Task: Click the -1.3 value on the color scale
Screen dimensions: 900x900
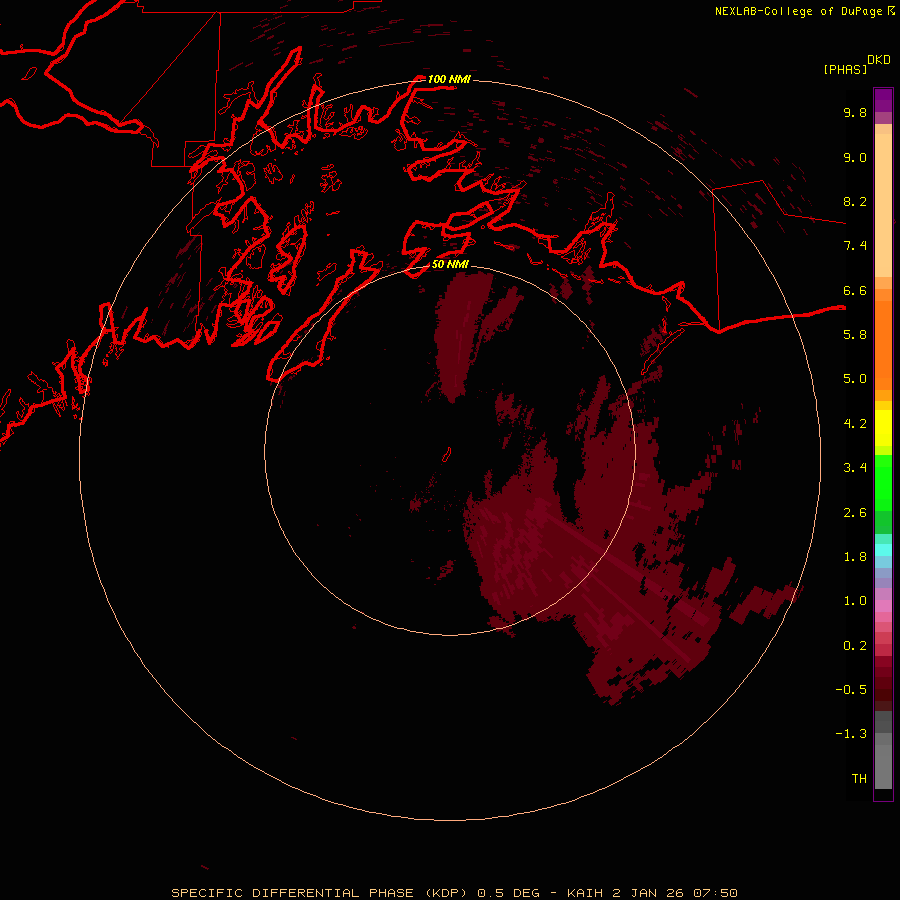Action: tap(851, 734)
